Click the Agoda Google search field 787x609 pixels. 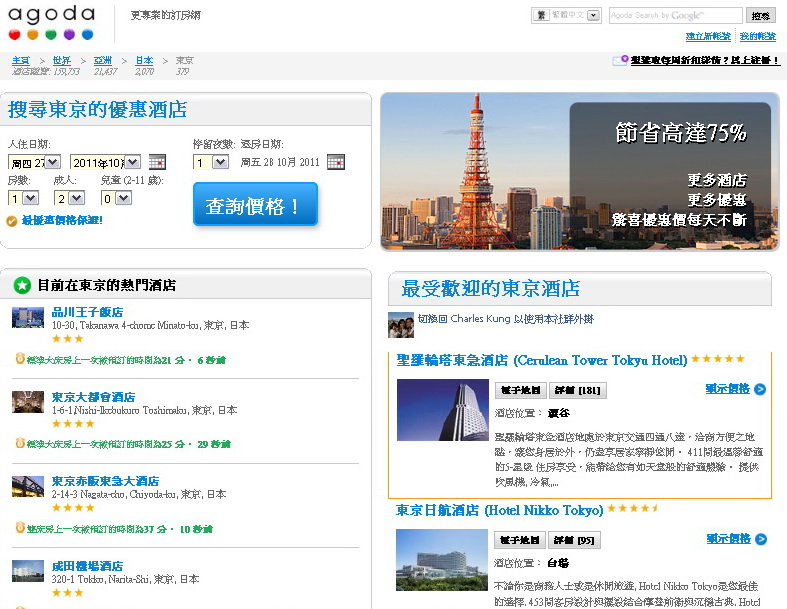(675, 15)
